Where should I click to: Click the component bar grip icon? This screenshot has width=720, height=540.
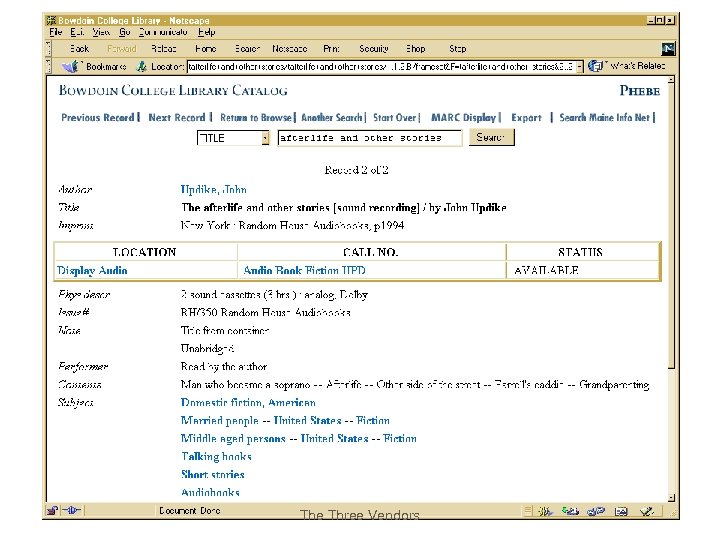pyautogui.click(x=528, y=511)
